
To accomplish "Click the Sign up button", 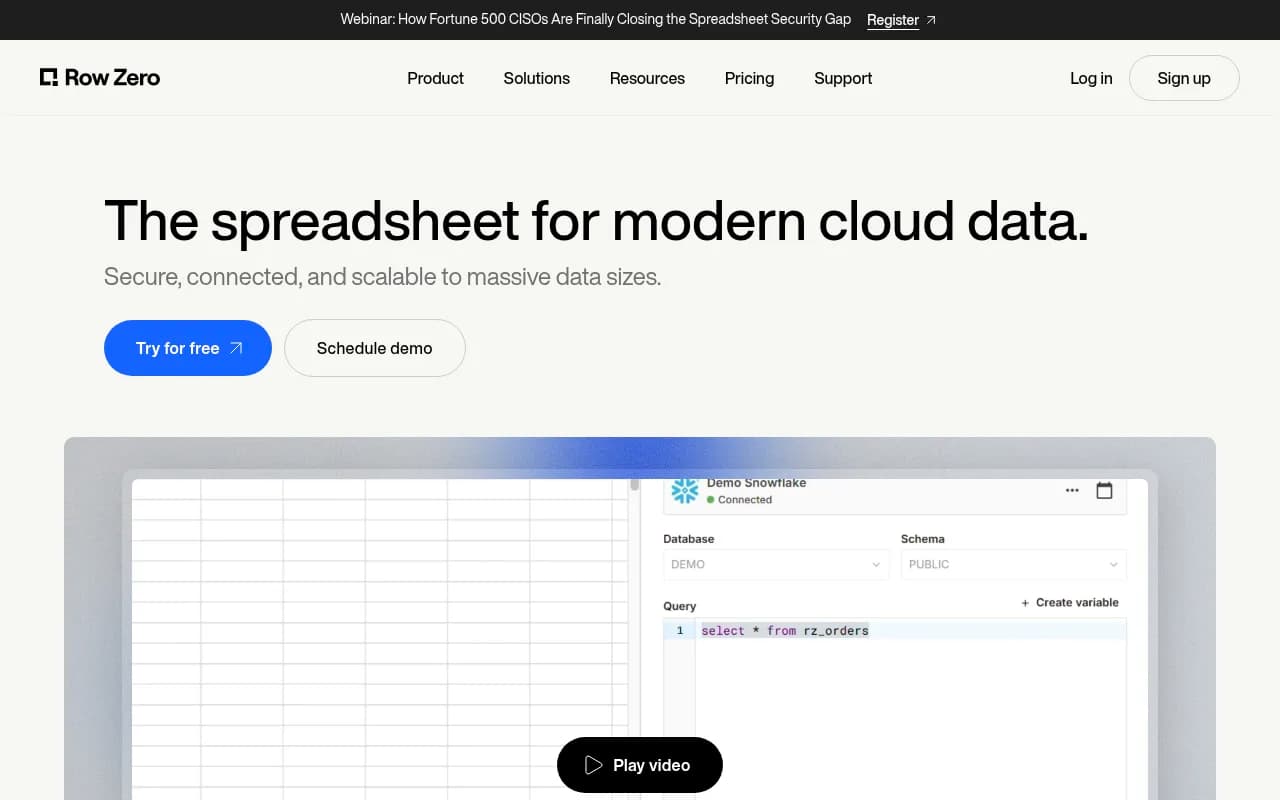I will click(1184, 78).
